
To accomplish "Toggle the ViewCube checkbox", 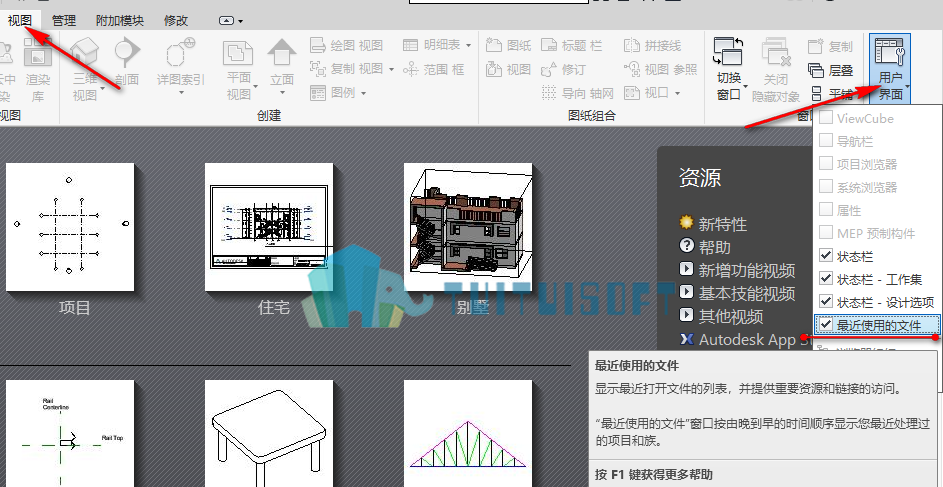I will 826,117.
